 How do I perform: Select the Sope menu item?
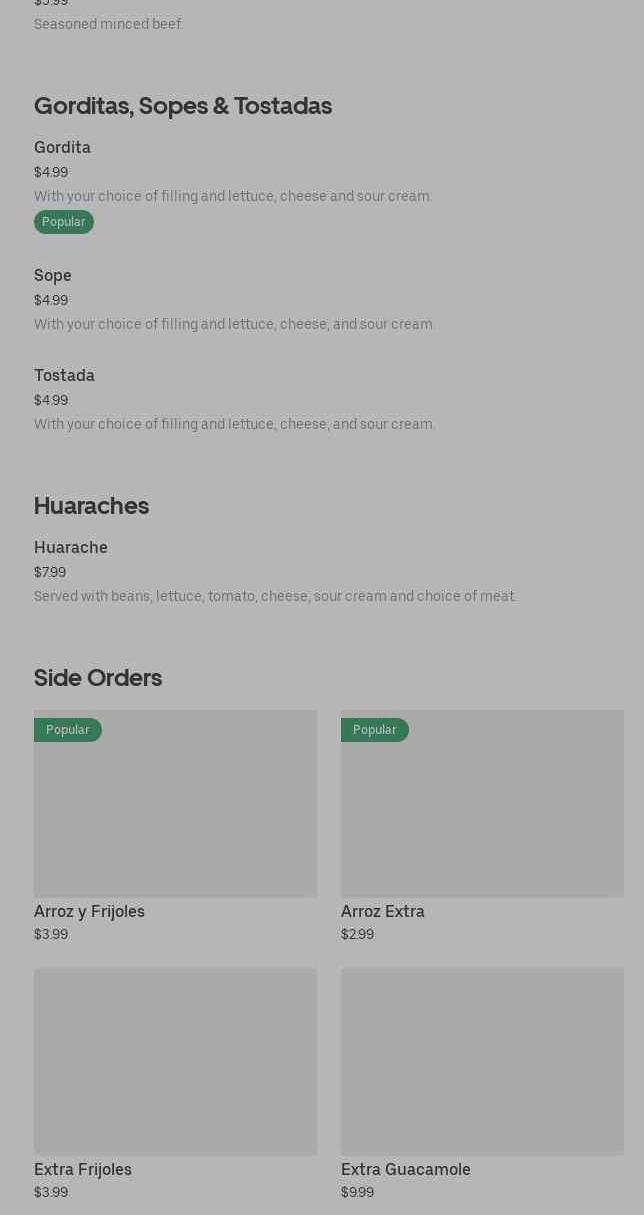point(53,276)
